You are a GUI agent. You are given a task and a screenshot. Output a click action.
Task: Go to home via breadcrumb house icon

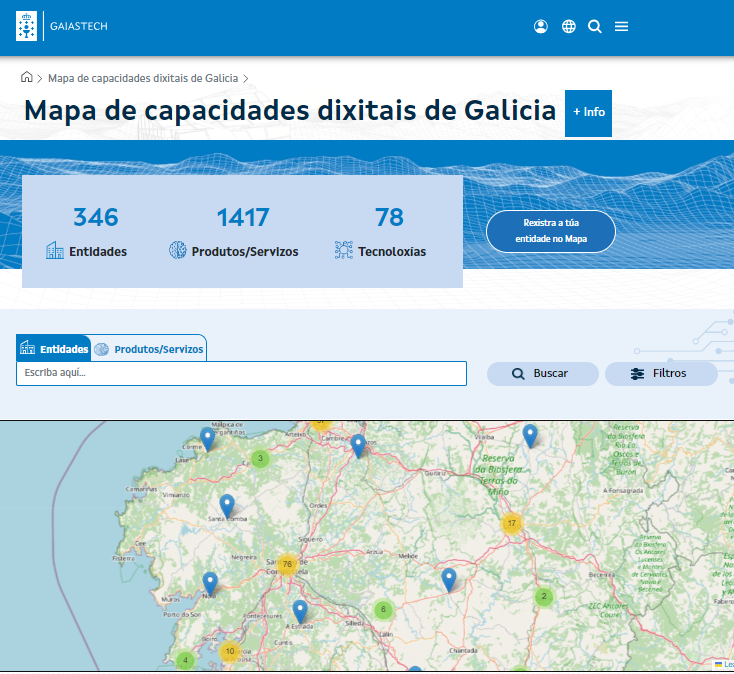tap(27, 77)
